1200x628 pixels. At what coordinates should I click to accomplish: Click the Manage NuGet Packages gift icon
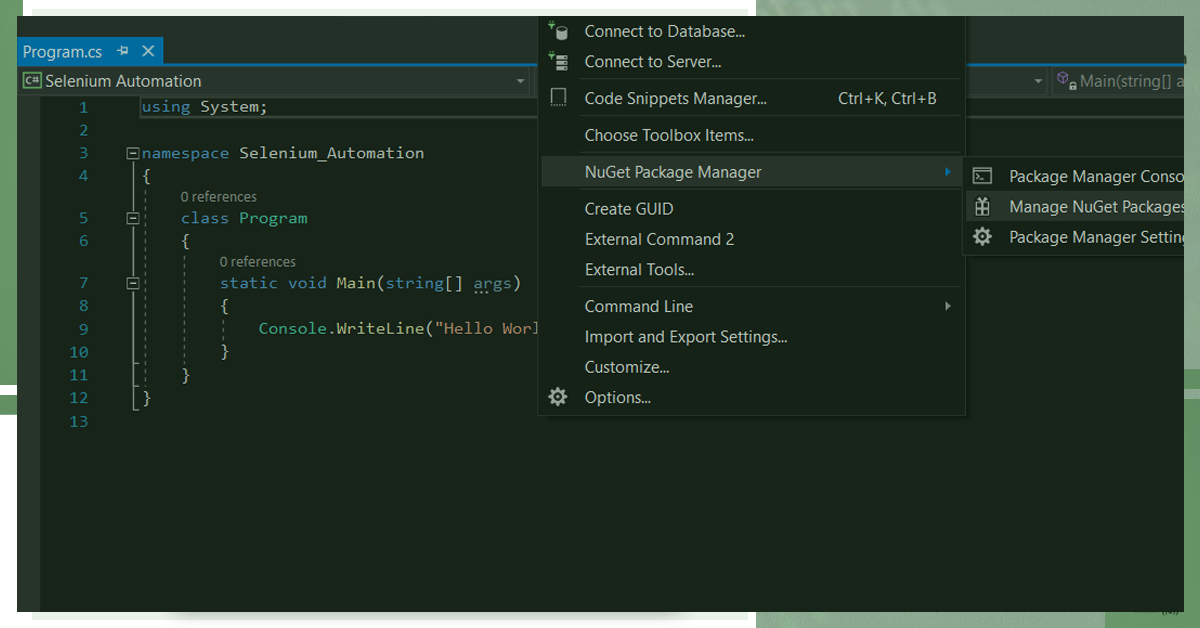983,207
